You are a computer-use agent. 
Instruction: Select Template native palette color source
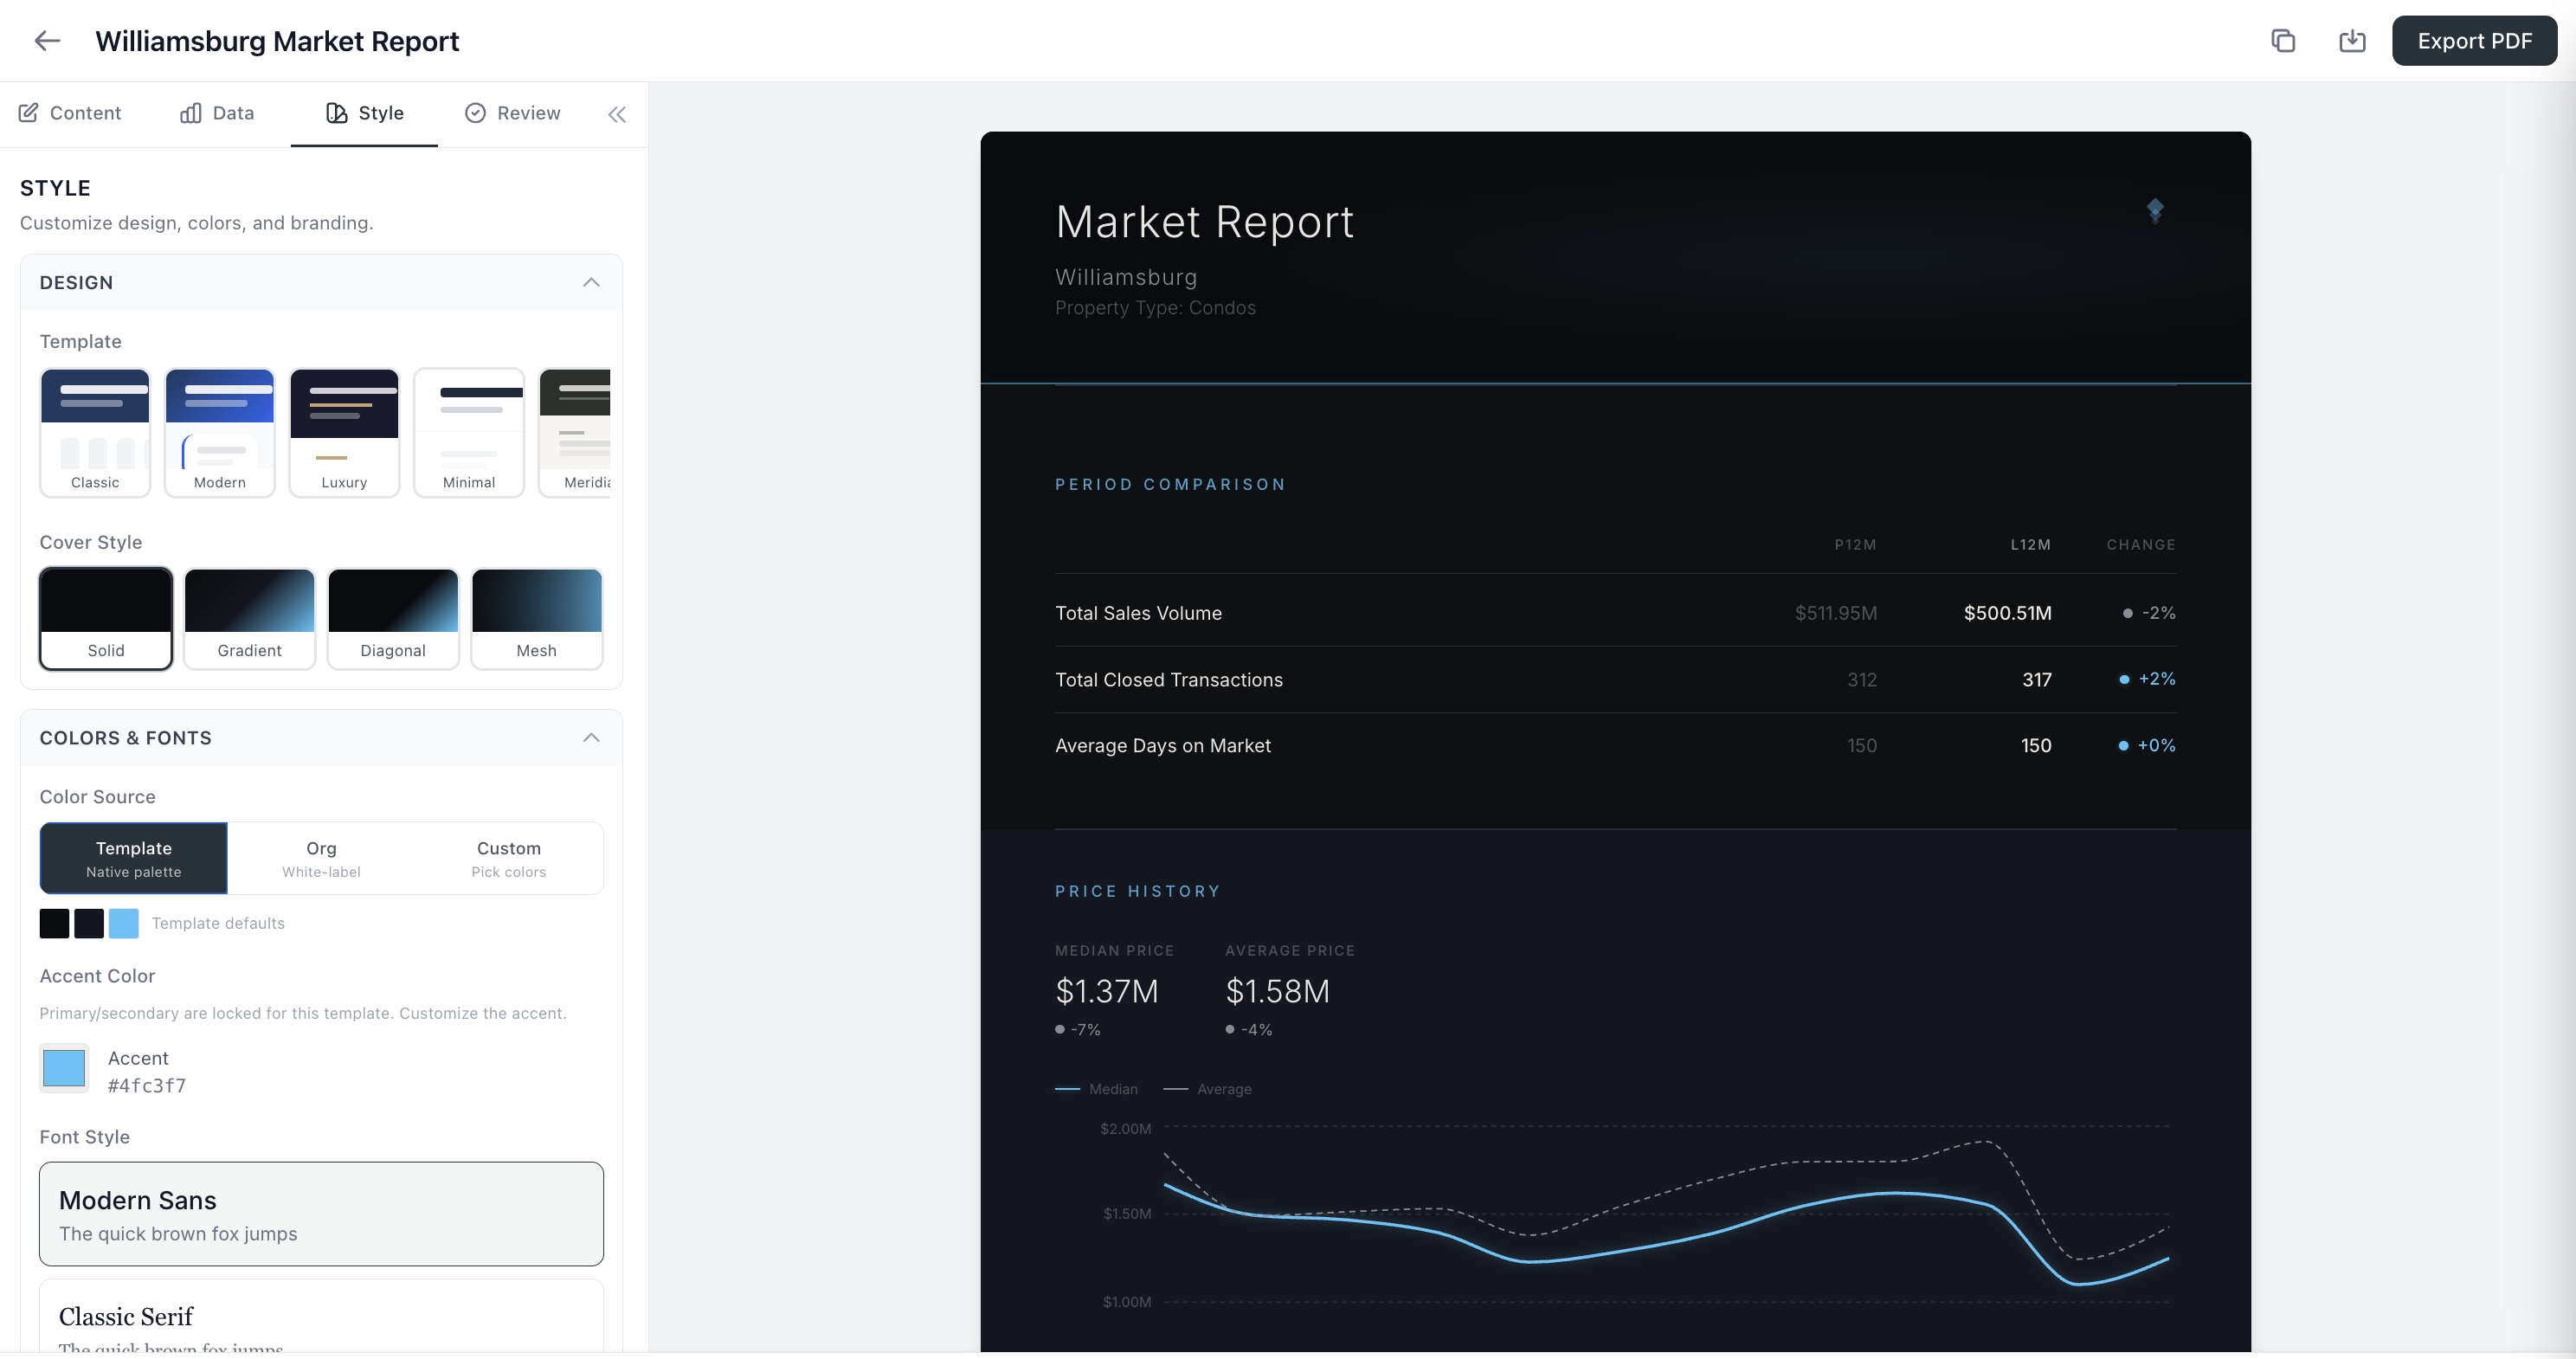tap(134, 858)
